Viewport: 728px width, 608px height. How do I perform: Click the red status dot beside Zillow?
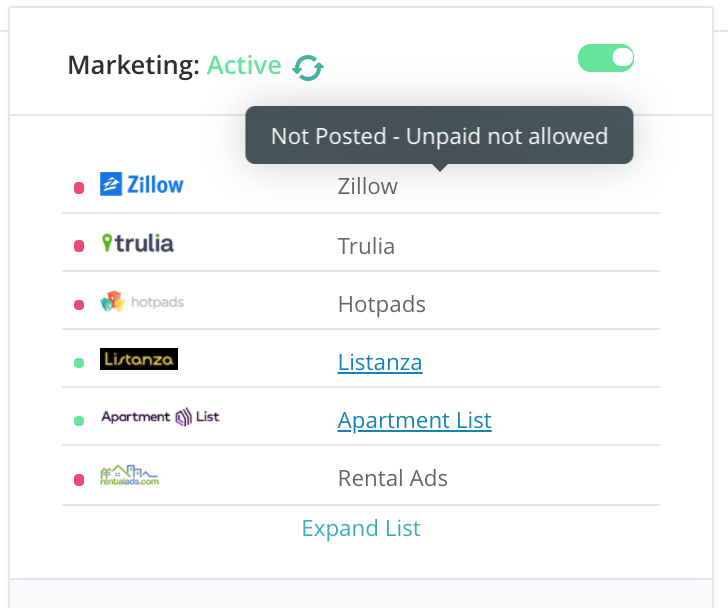tap(79, 188)
